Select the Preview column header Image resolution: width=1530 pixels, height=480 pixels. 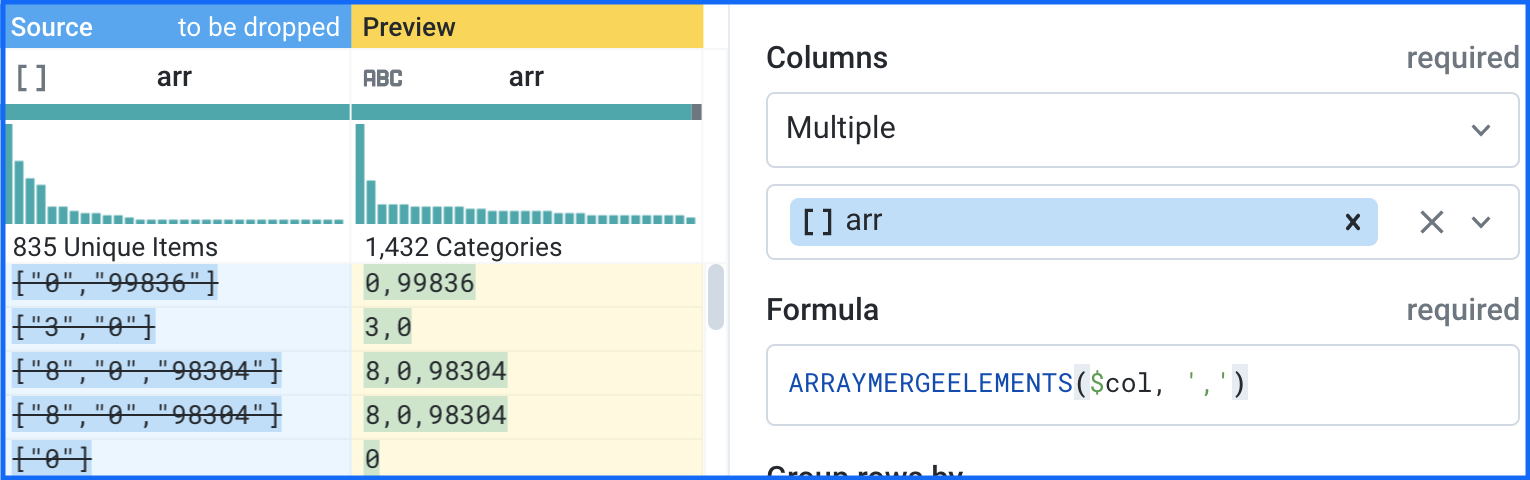(527, 27)
